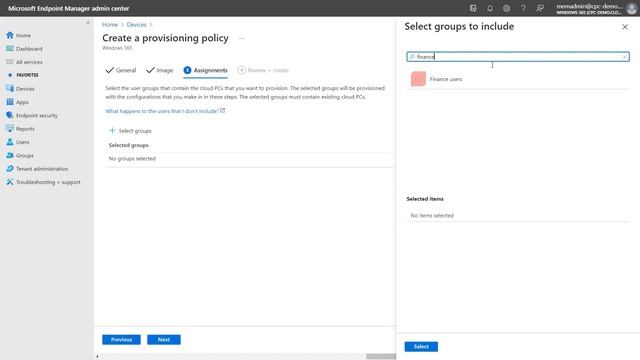Click the Microsoft Endpoint Manager admin center title

(69, 8)
